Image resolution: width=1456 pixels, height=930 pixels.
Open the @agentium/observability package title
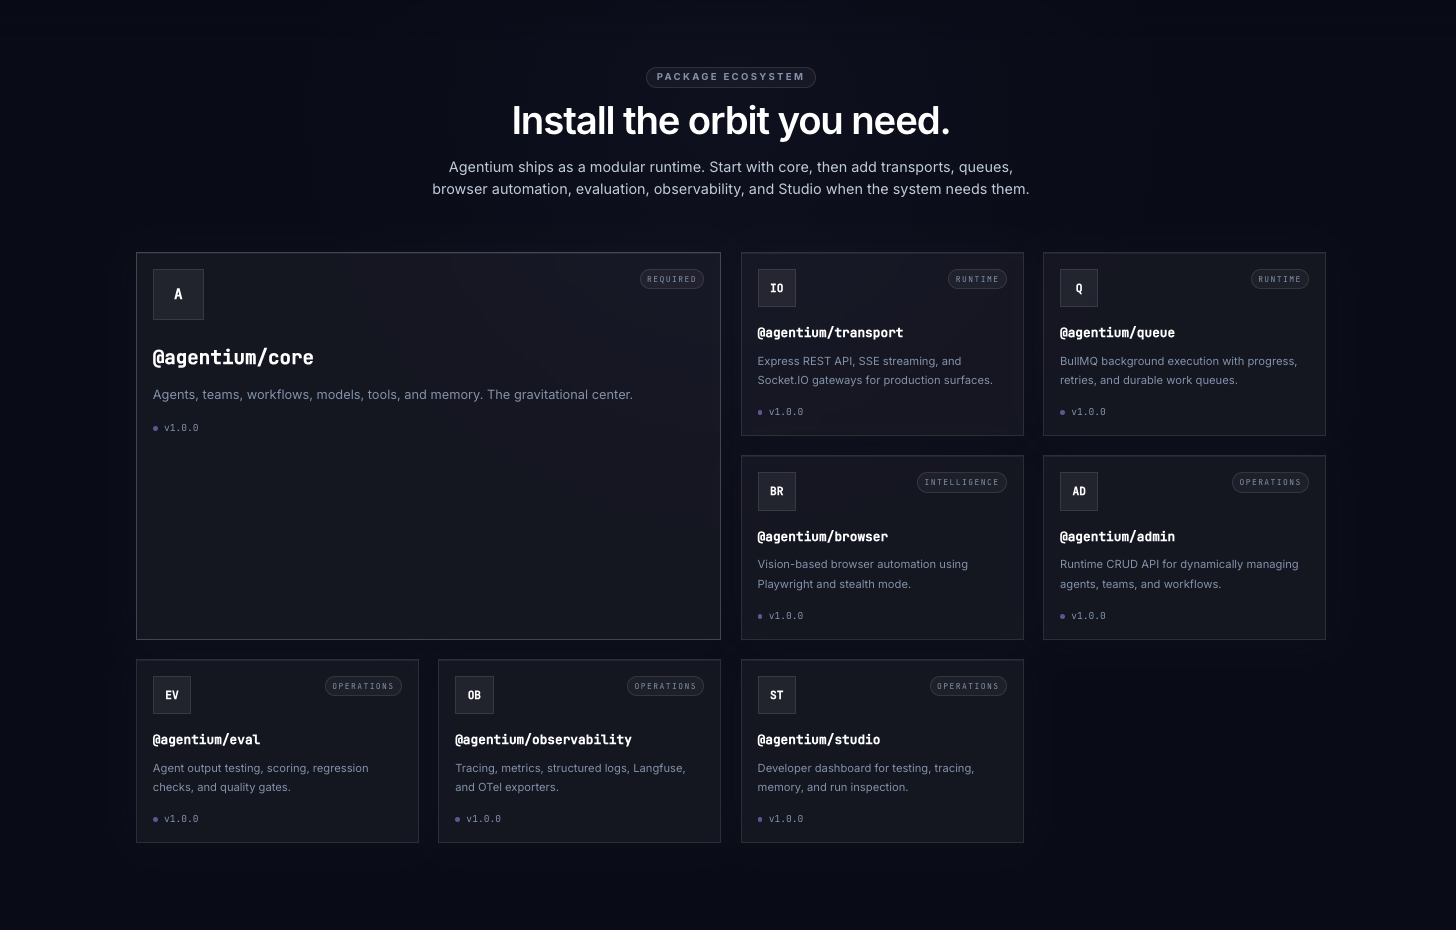coord(543,740)
